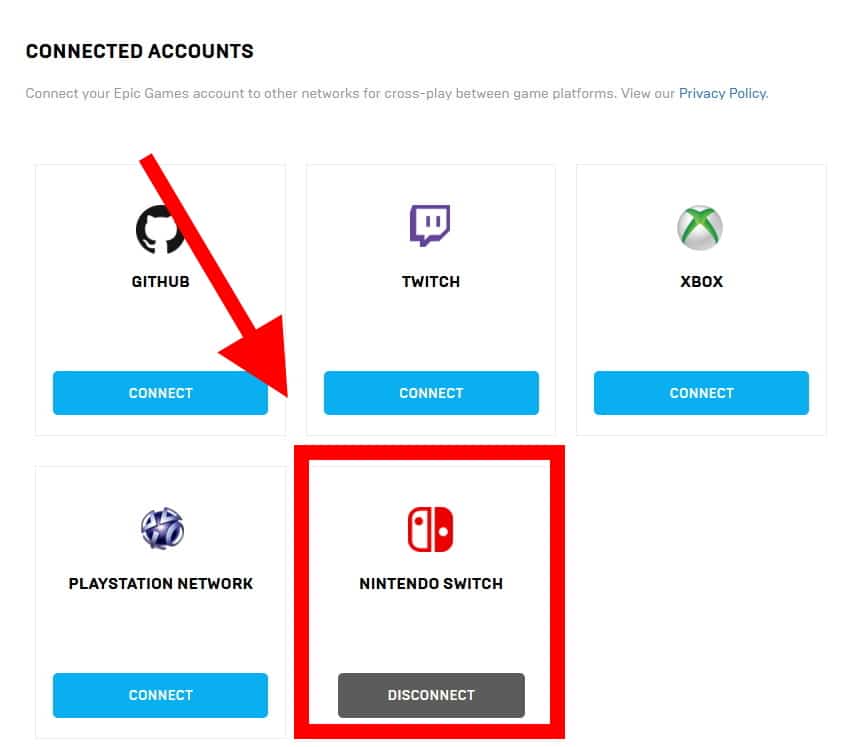Link Xbox using its Connect button
The image size is (862, 747).
[701, 393]
